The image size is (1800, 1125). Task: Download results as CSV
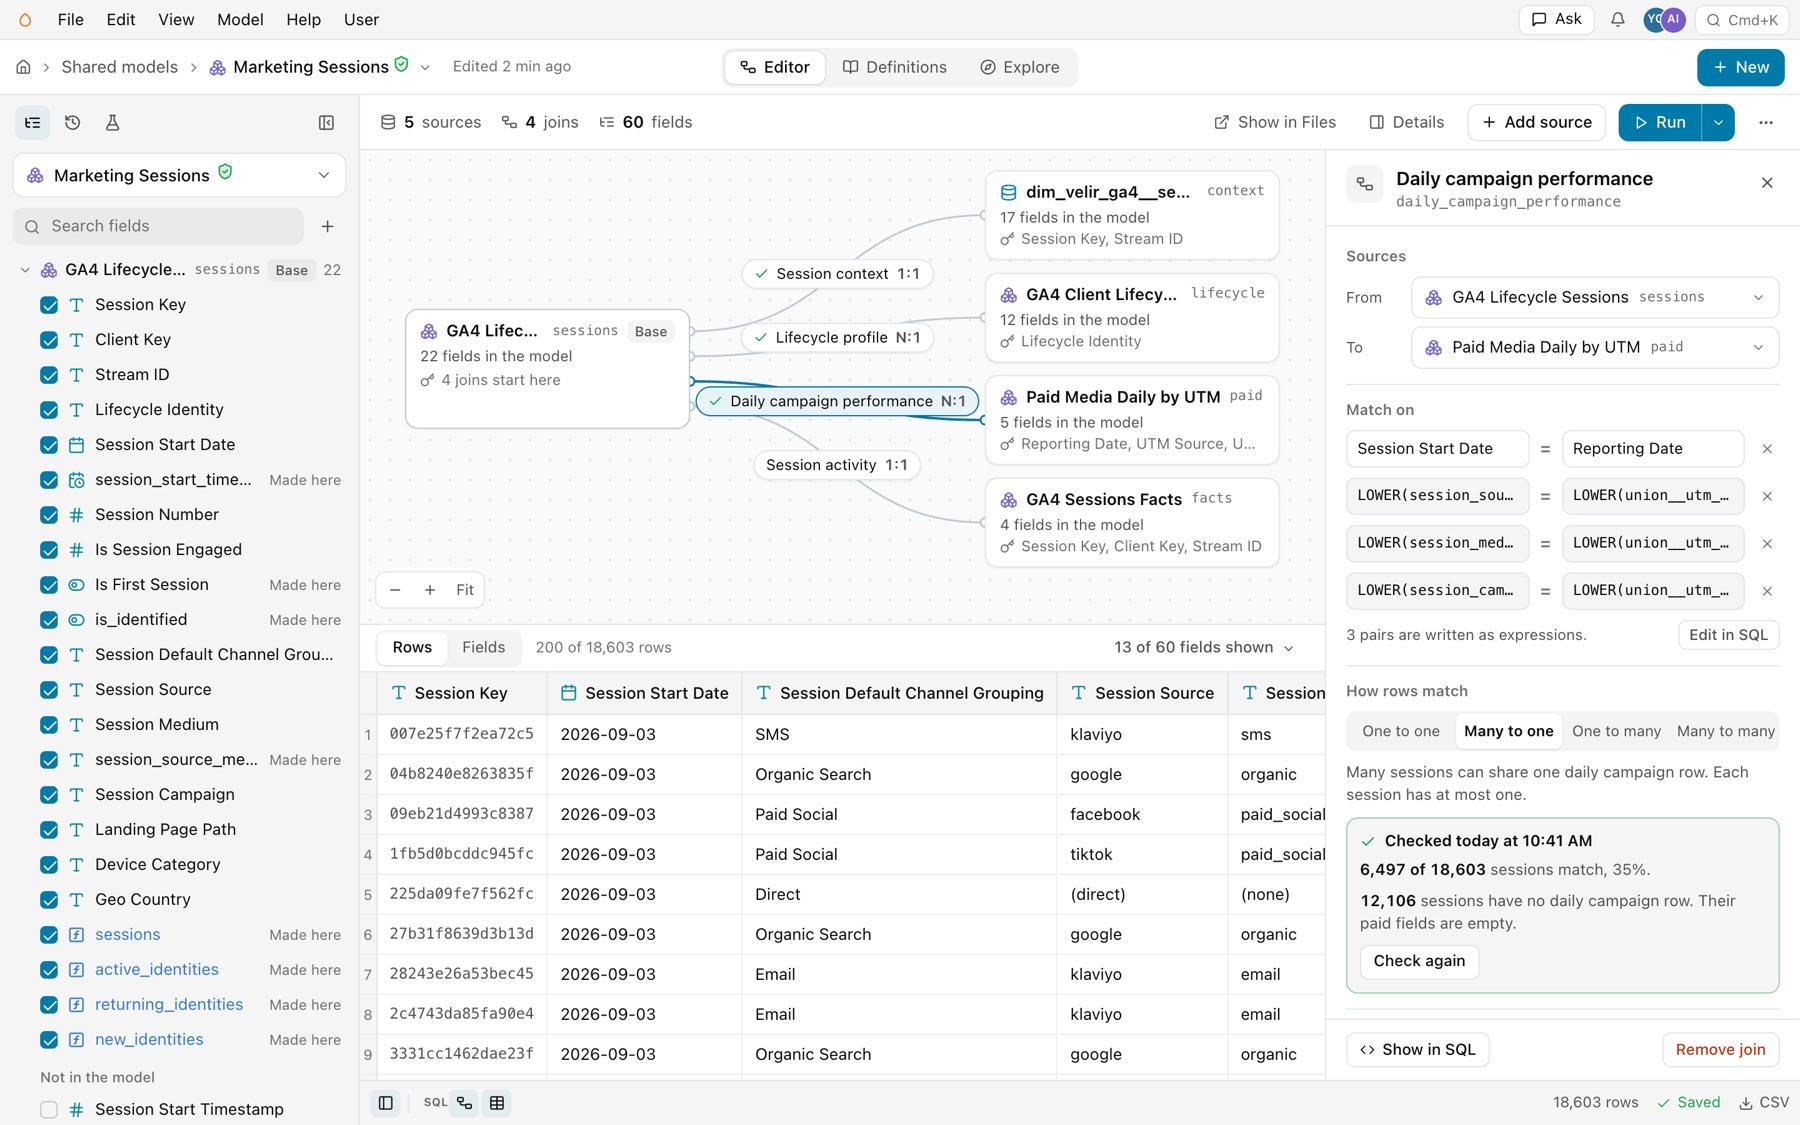[1764, 1102]
